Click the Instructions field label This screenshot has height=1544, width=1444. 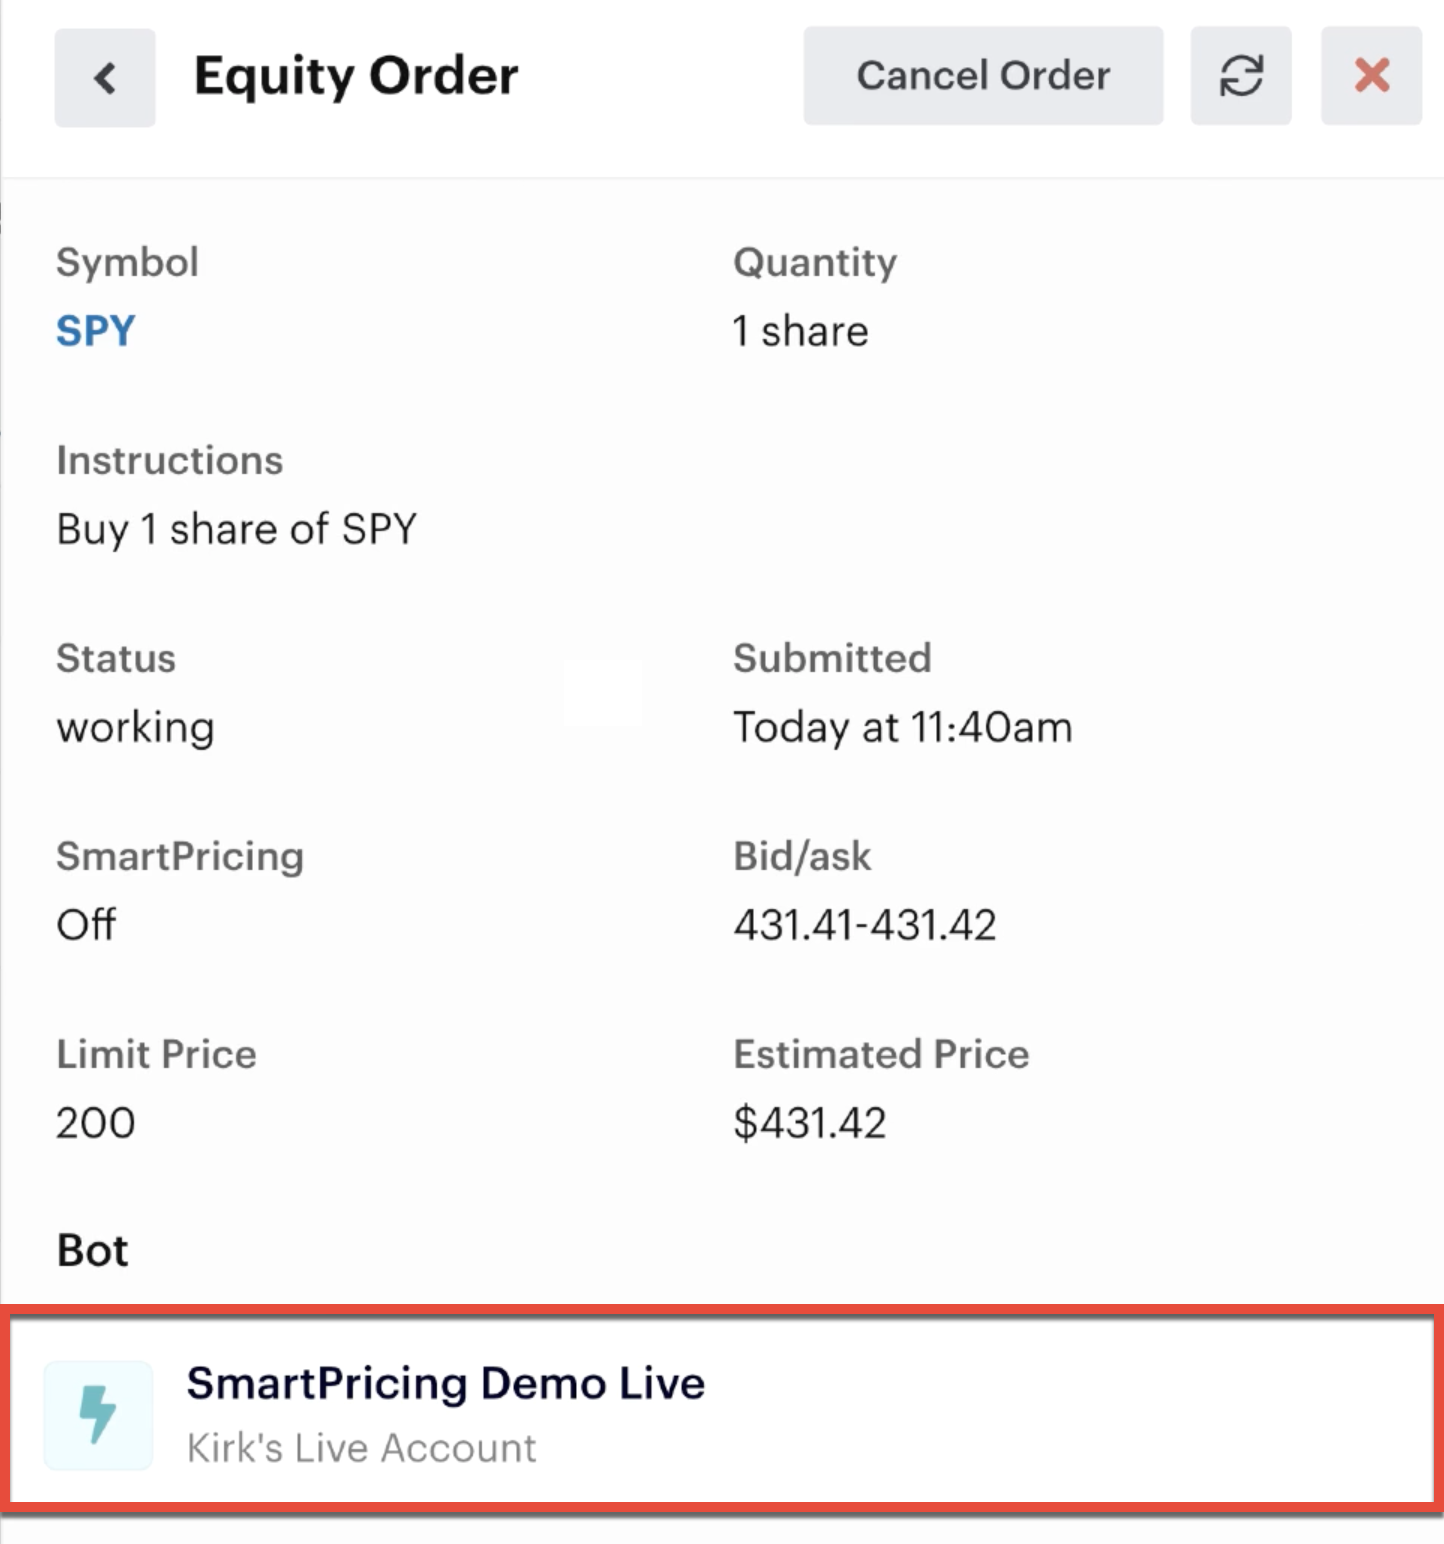point(170,460)
